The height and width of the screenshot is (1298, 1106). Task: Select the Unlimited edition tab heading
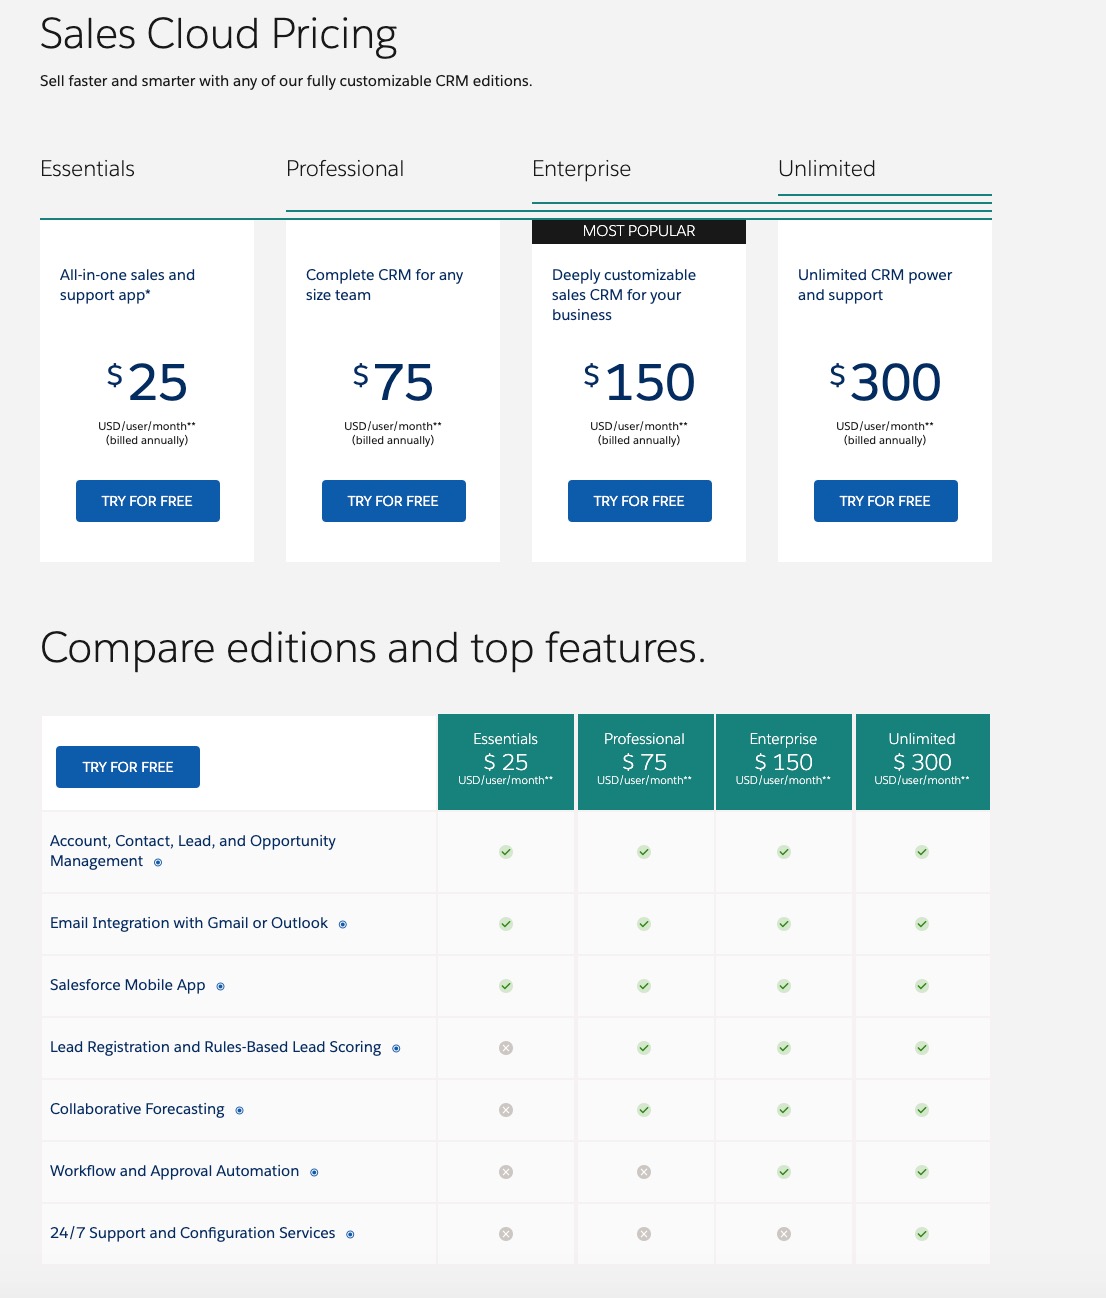[x=827, y=168]
